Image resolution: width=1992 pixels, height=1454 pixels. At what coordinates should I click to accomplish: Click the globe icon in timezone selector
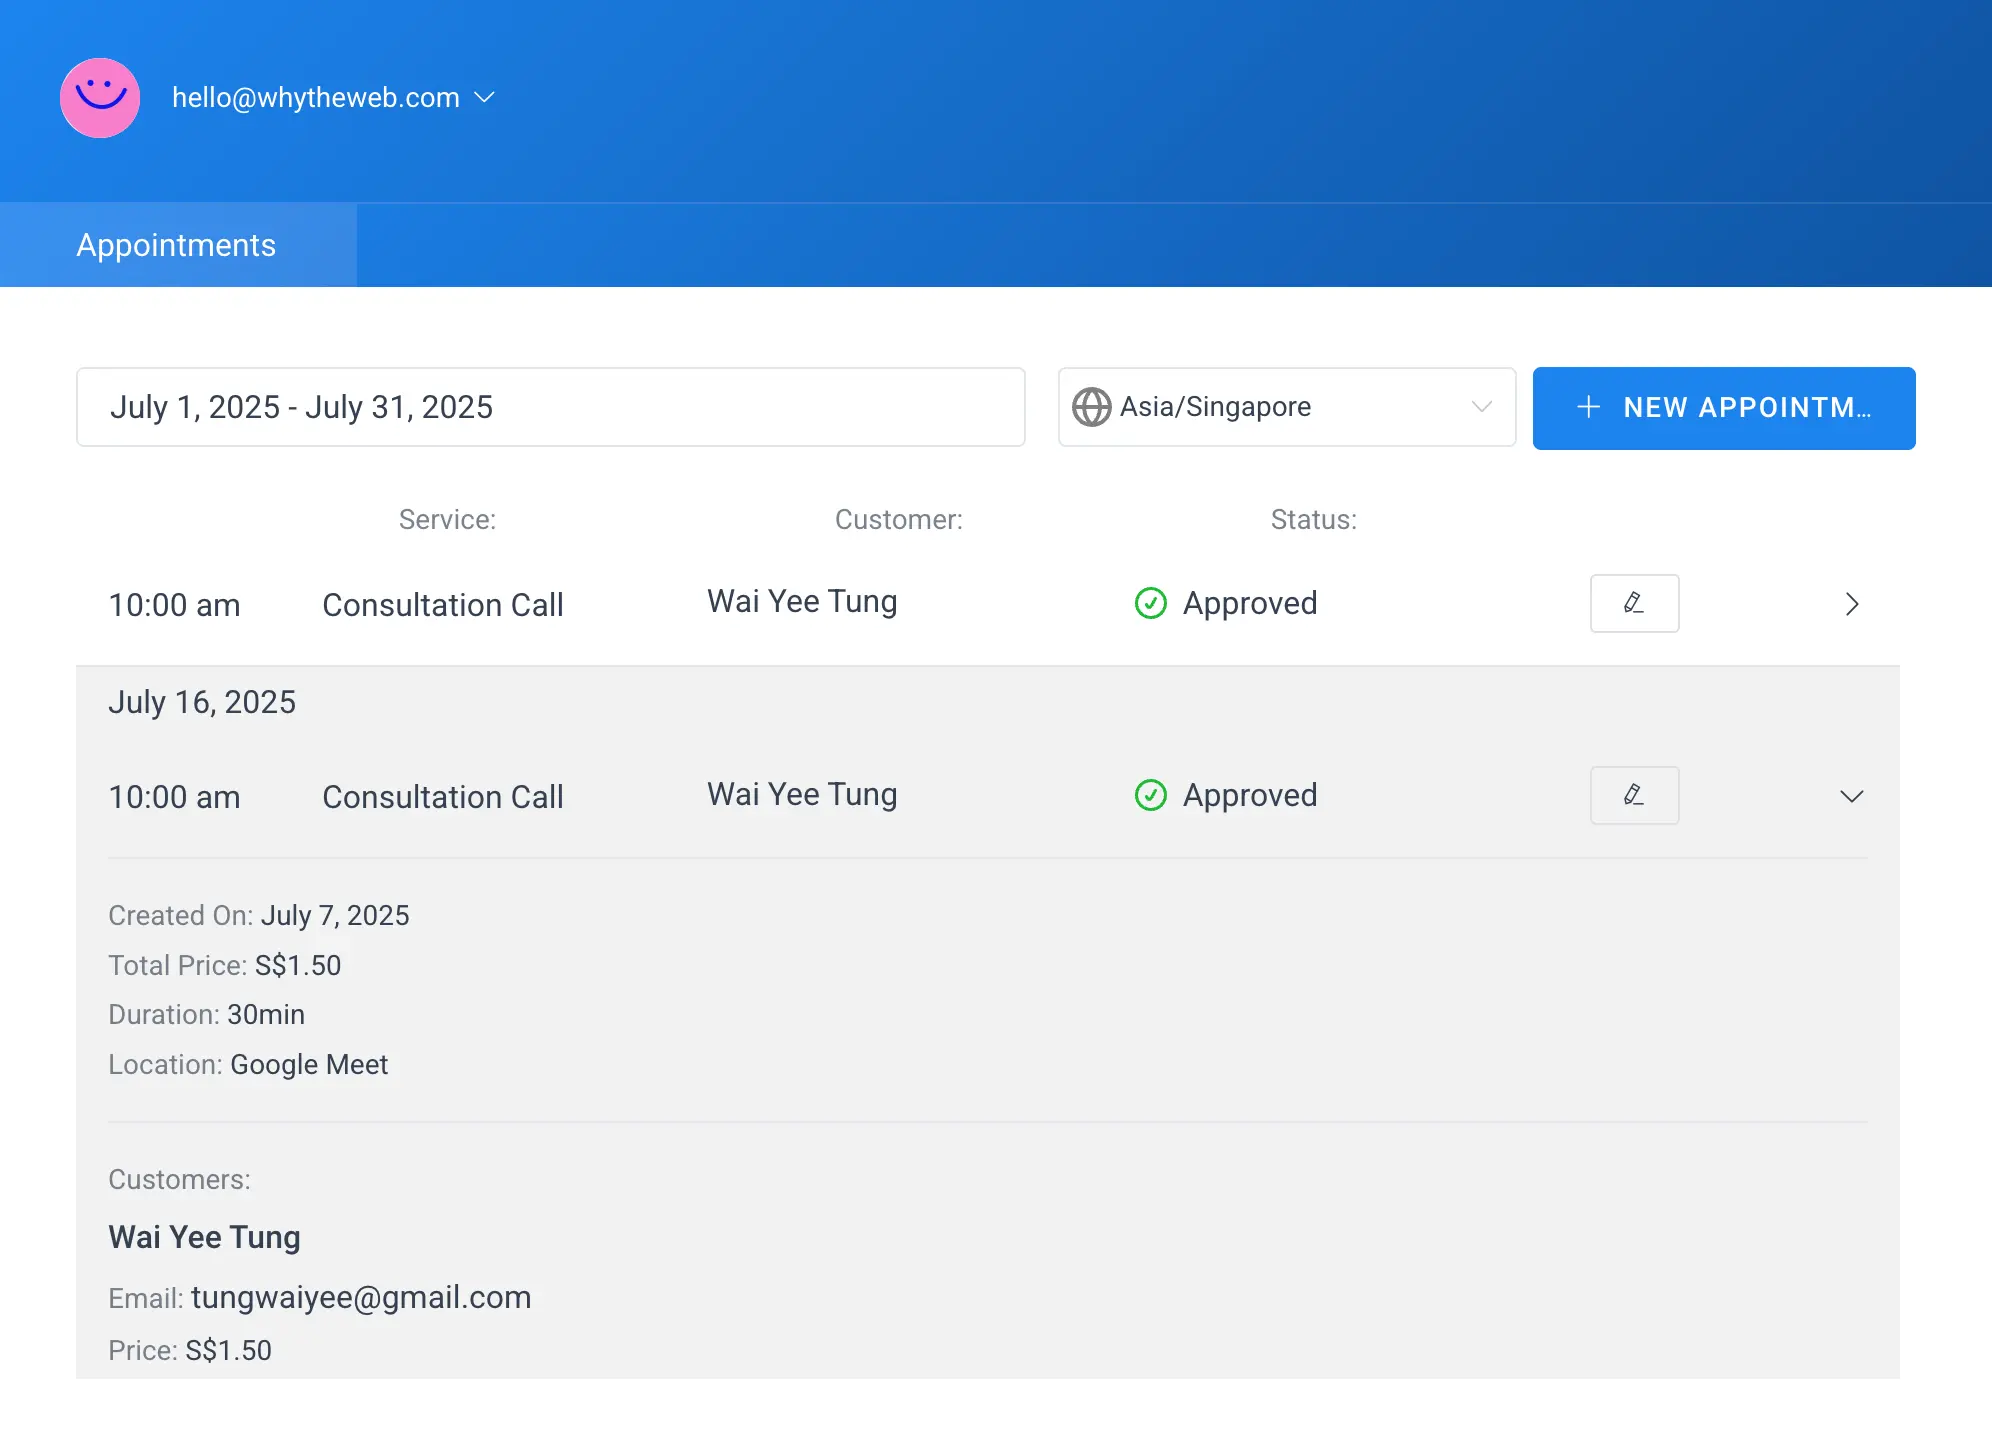tap(1091, 407)
